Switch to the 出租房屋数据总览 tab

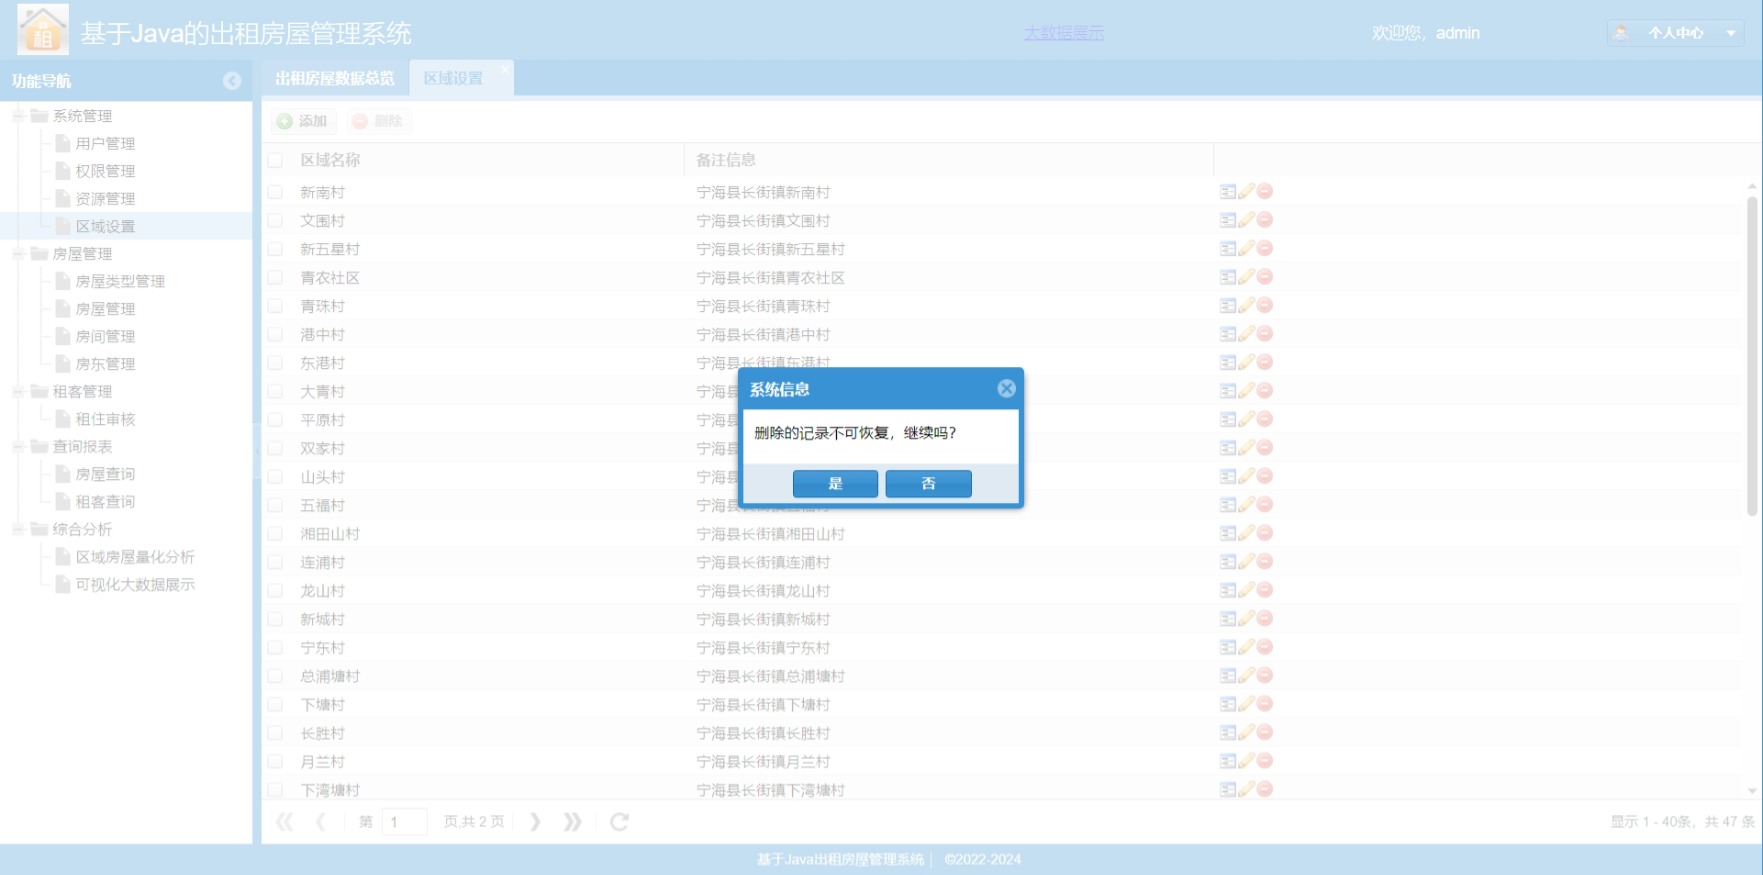coord(335,78)
